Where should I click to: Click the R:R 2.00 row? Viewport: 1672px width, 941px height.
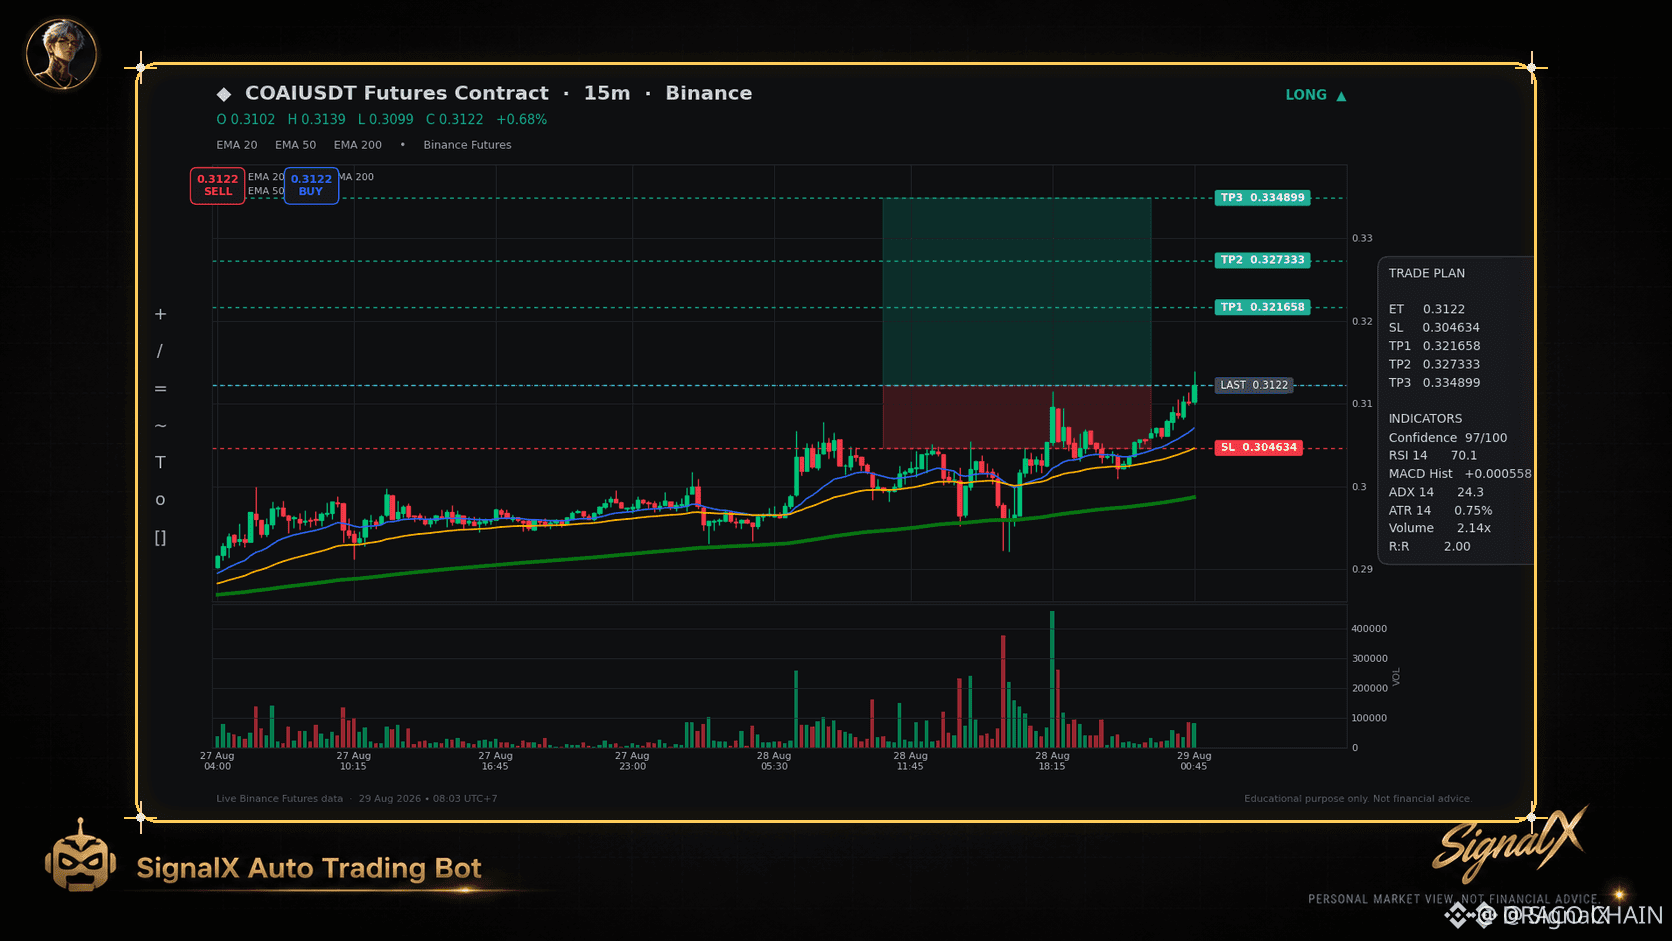pyautogui.click(x=1430, y=547)
